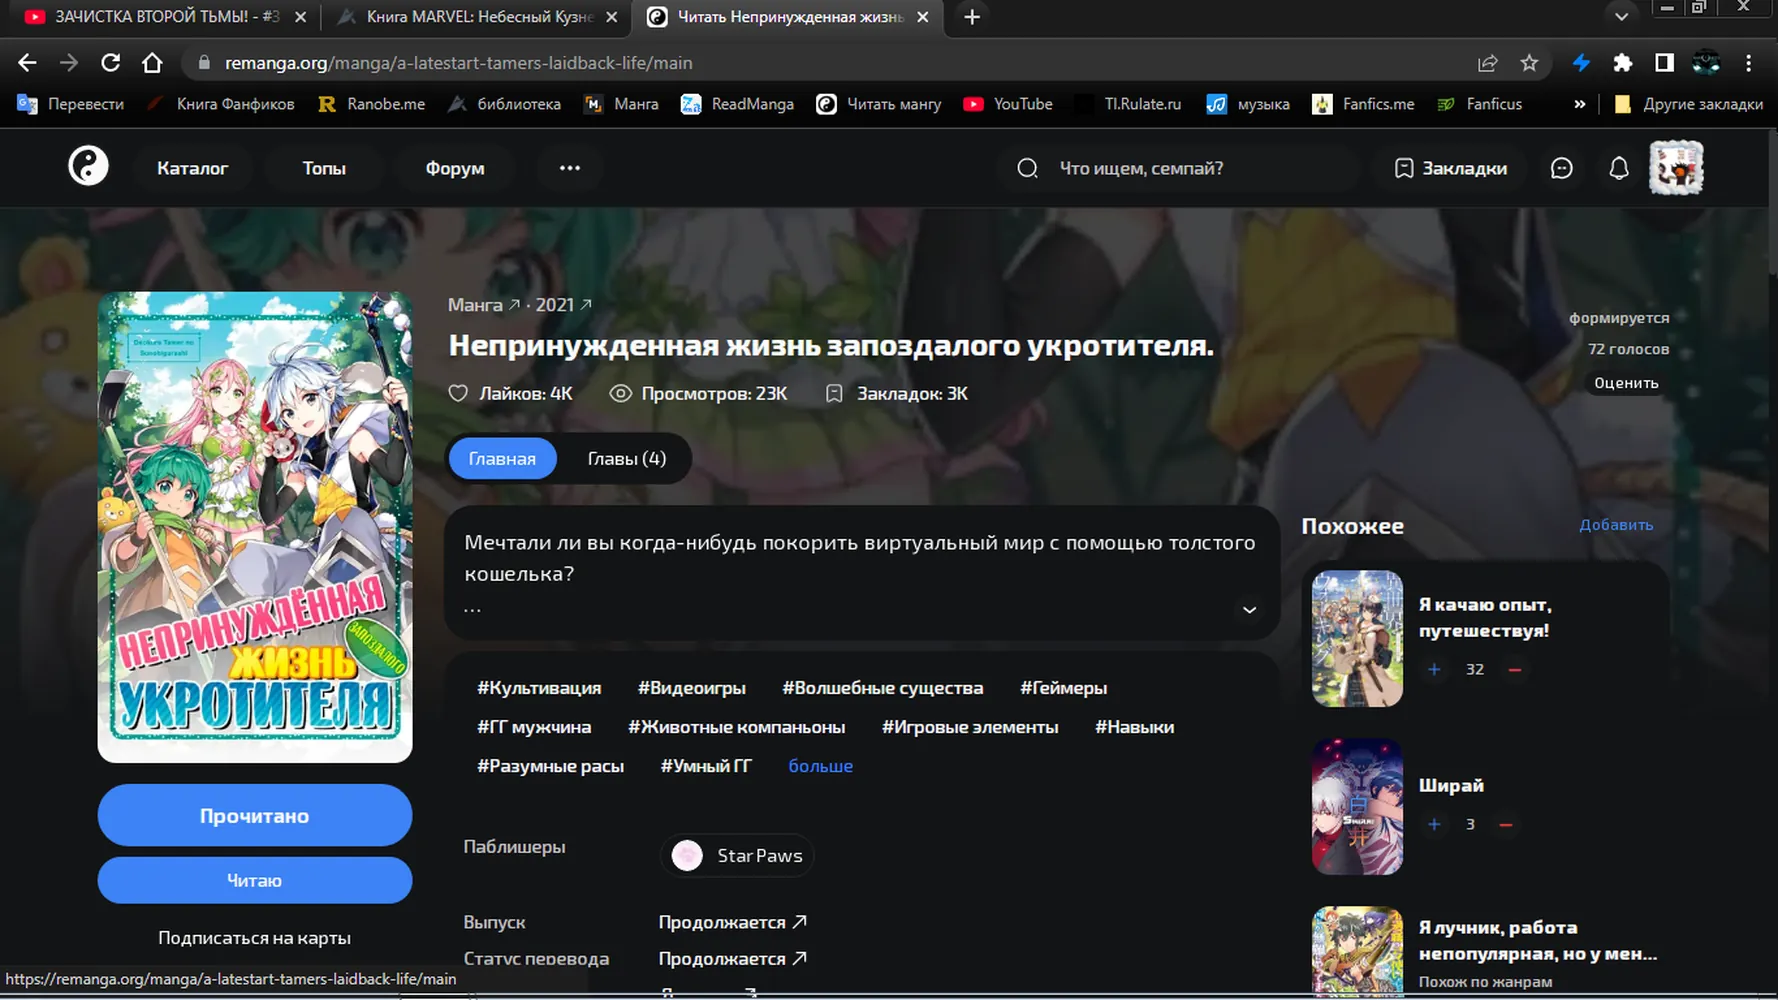The width and height of the screenshot is (1778, 1000).
Task: Open the chat messages icon
Action: point(1562,168)
